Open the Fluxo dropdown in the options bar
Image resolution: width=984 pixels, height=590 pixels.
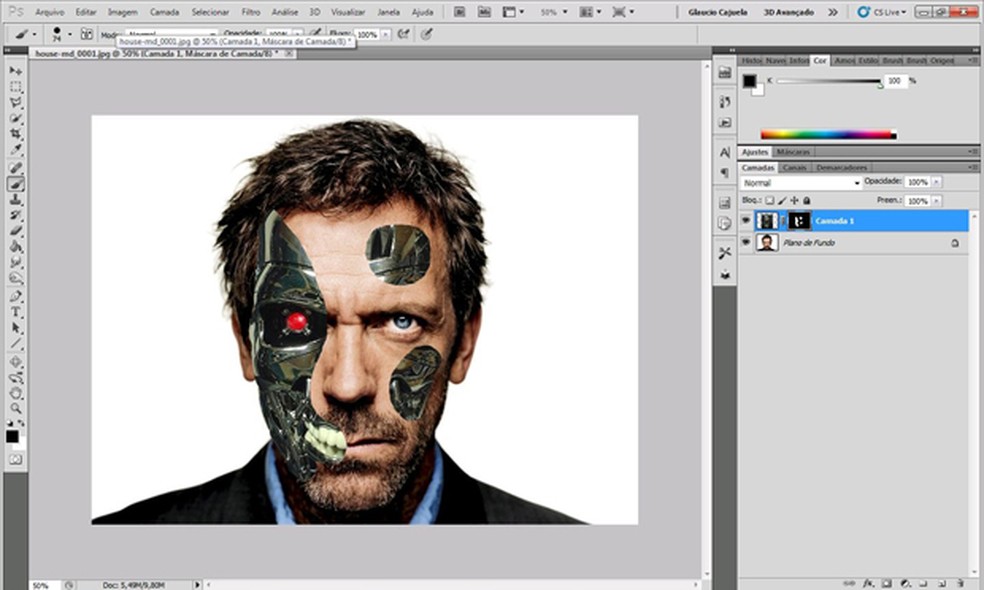click(385, 33)
